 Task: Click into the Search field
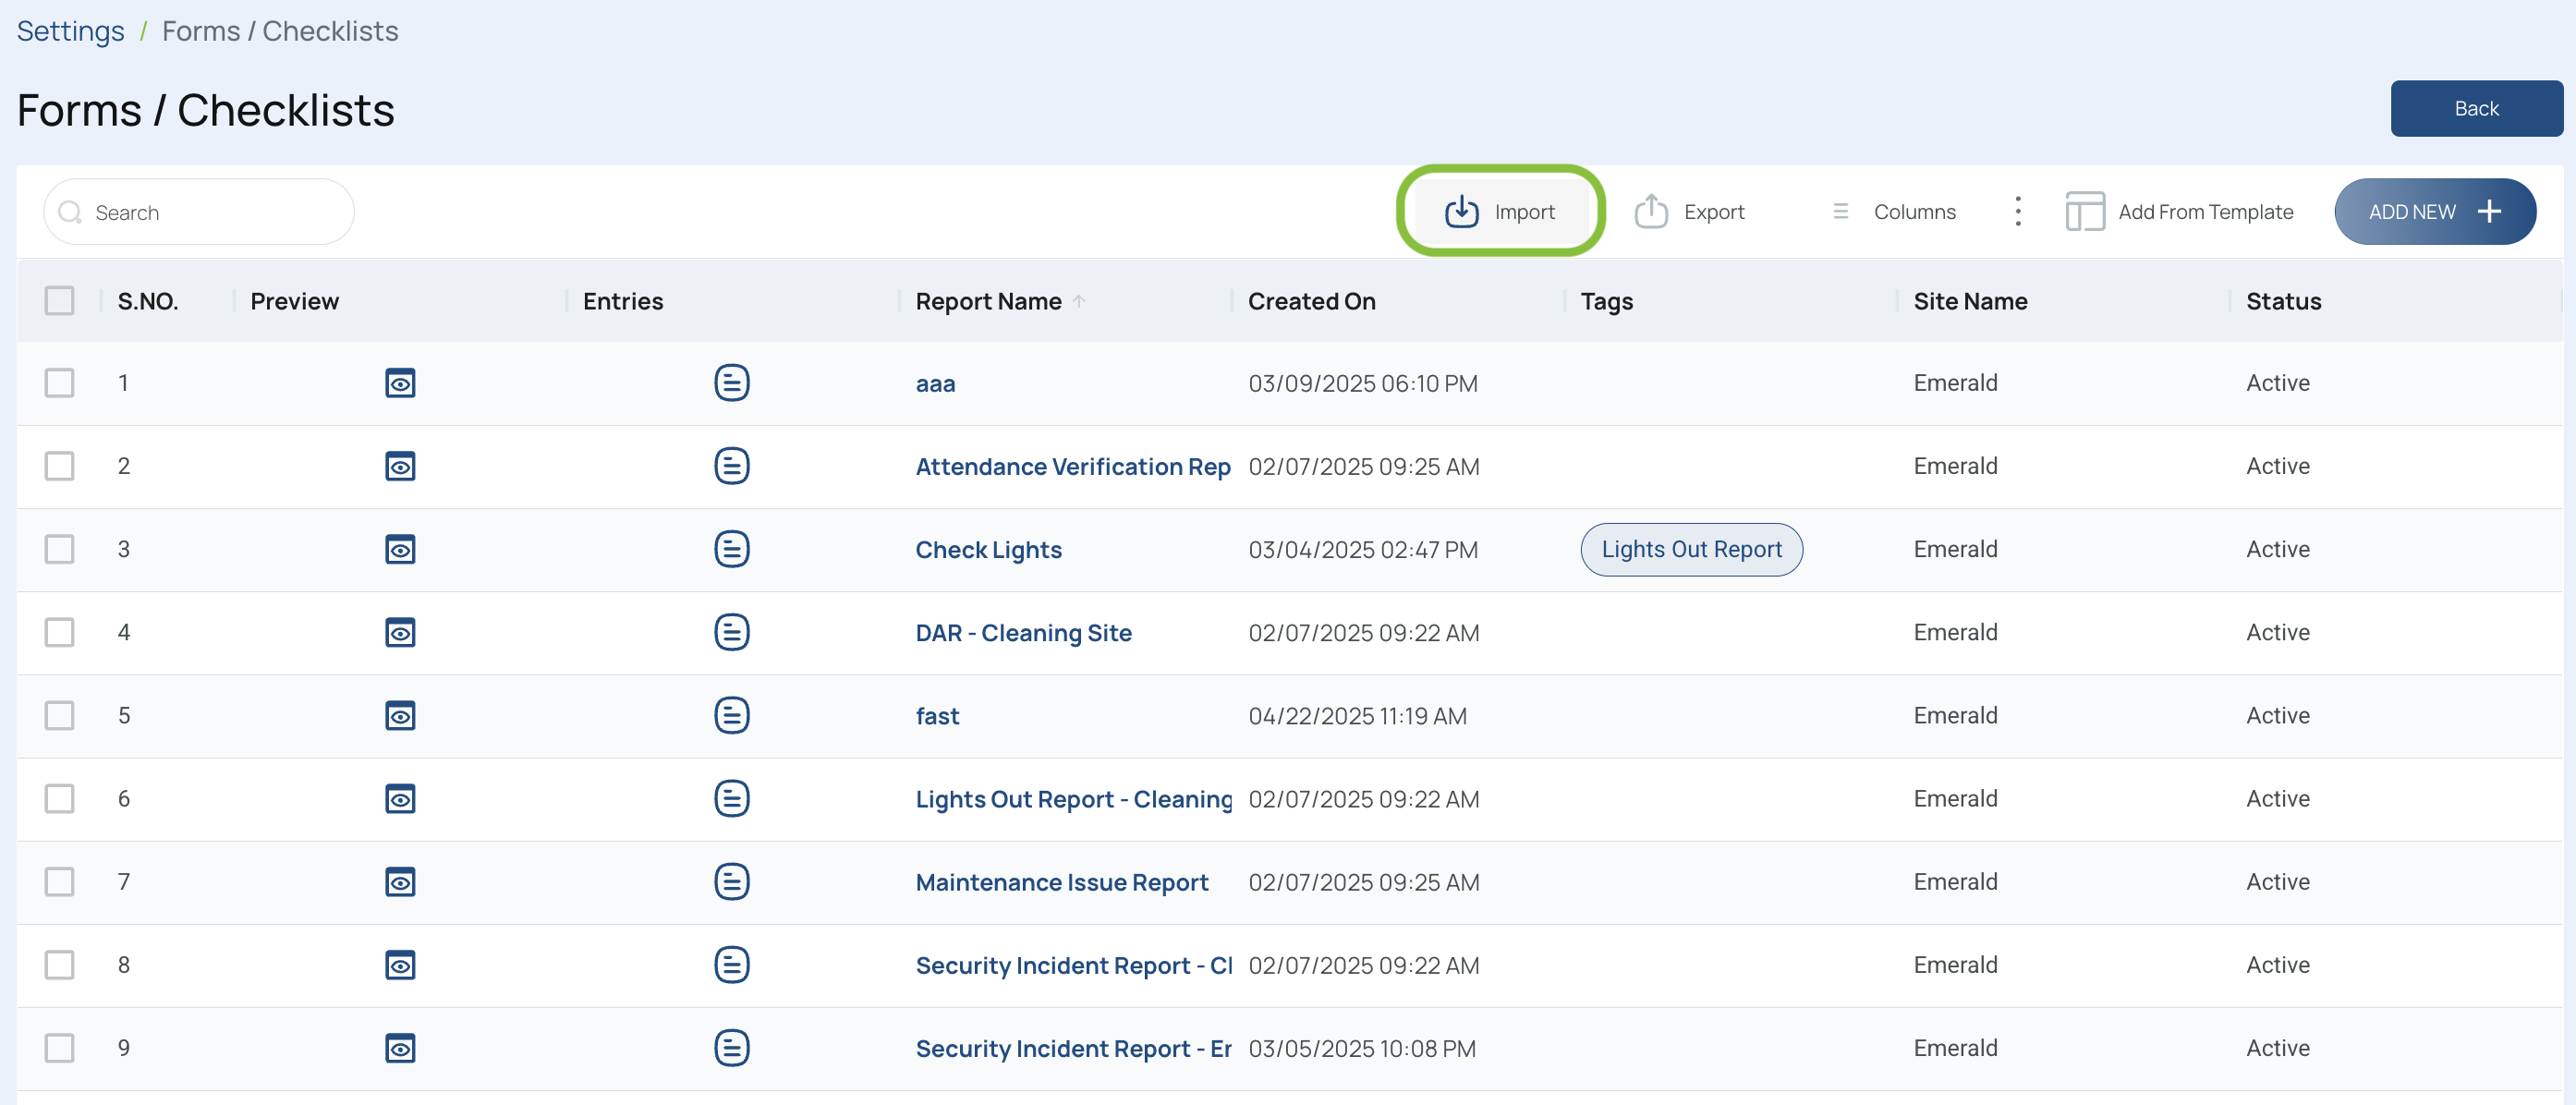pyautogui.click(x=199, y=212)
